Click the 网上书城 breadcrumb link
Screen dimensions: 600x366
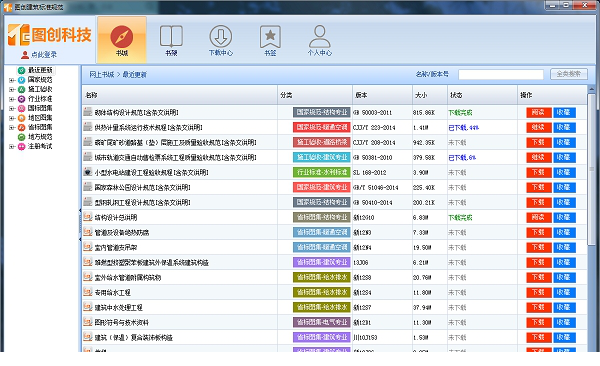point(102,75)
